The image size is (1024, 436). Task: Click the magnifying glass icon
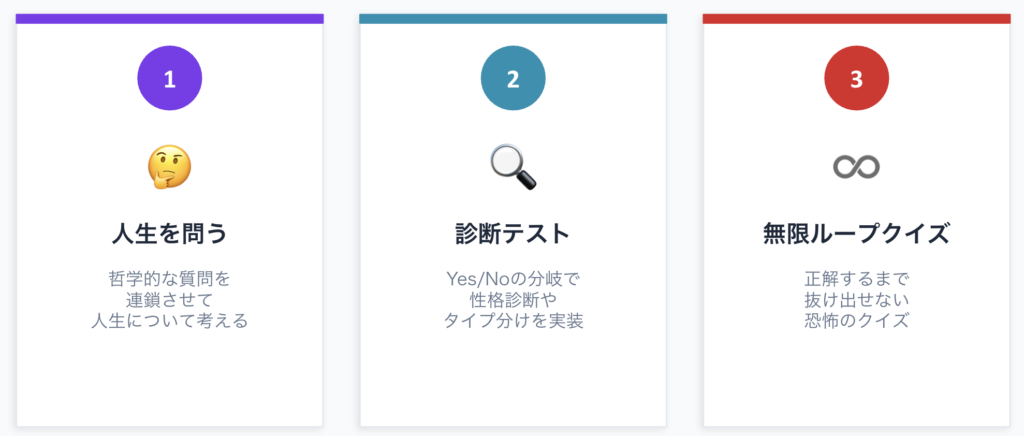pyautogui.click(x=513, y=167)
